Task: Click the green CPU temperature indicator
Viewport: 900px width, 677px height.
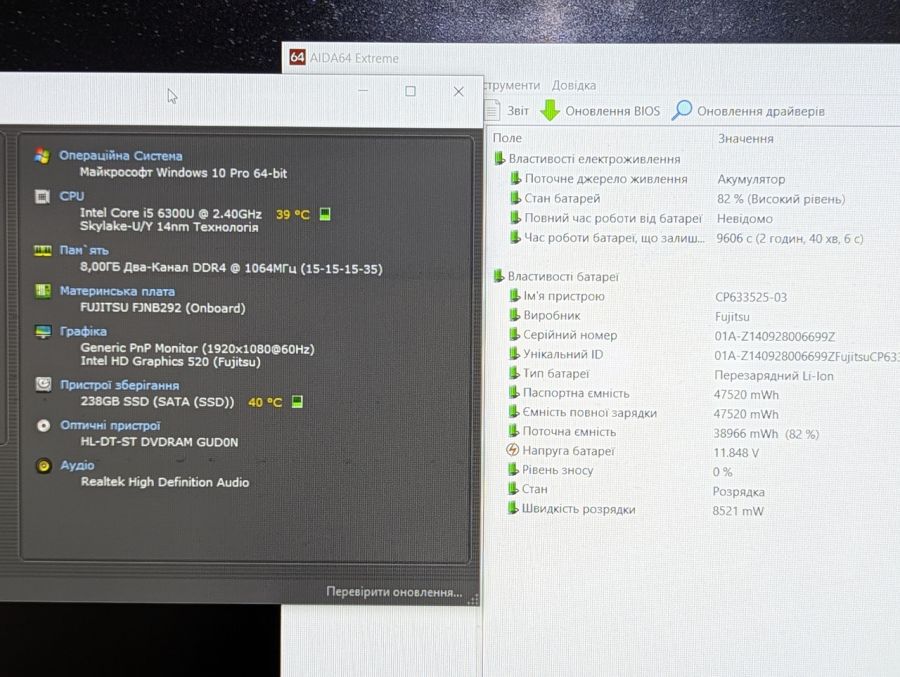Action: (x=325, y=214)
